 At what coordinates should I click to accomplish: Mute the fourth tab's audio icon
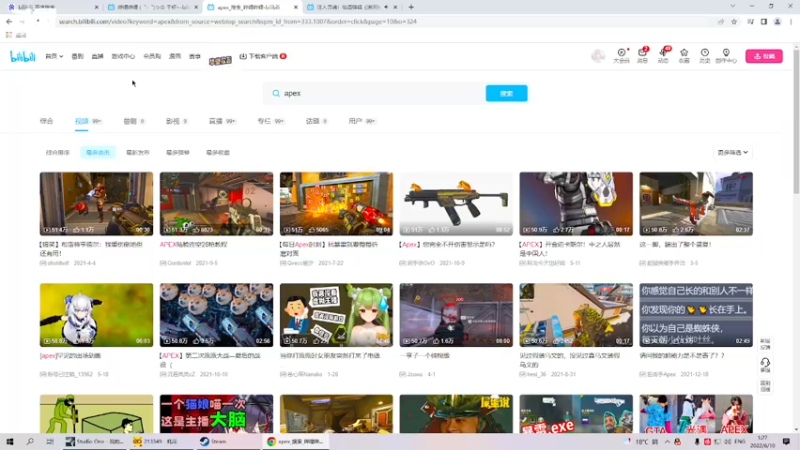(386, 7)
